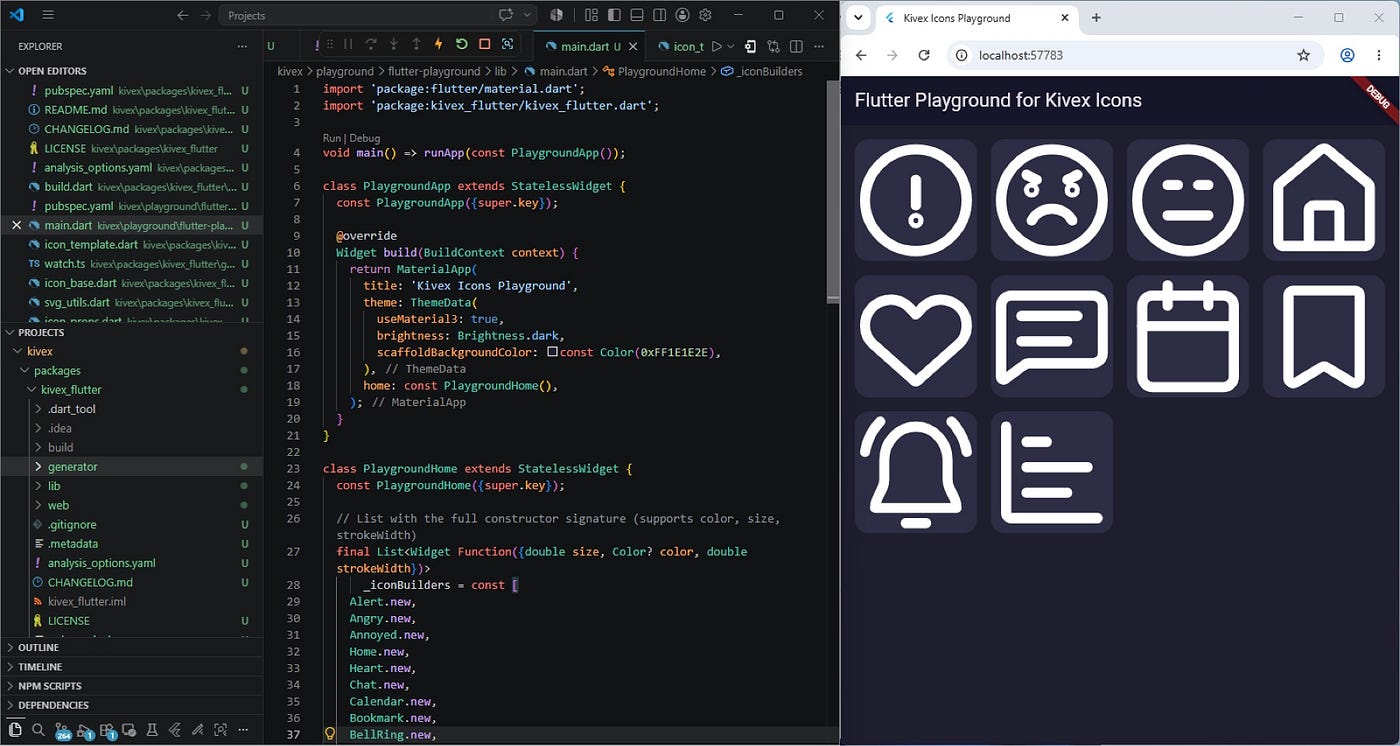The image size is (1400, 746).
Task: Open the run button dropdown arrow in editor
Action: [x=731, y=46]
